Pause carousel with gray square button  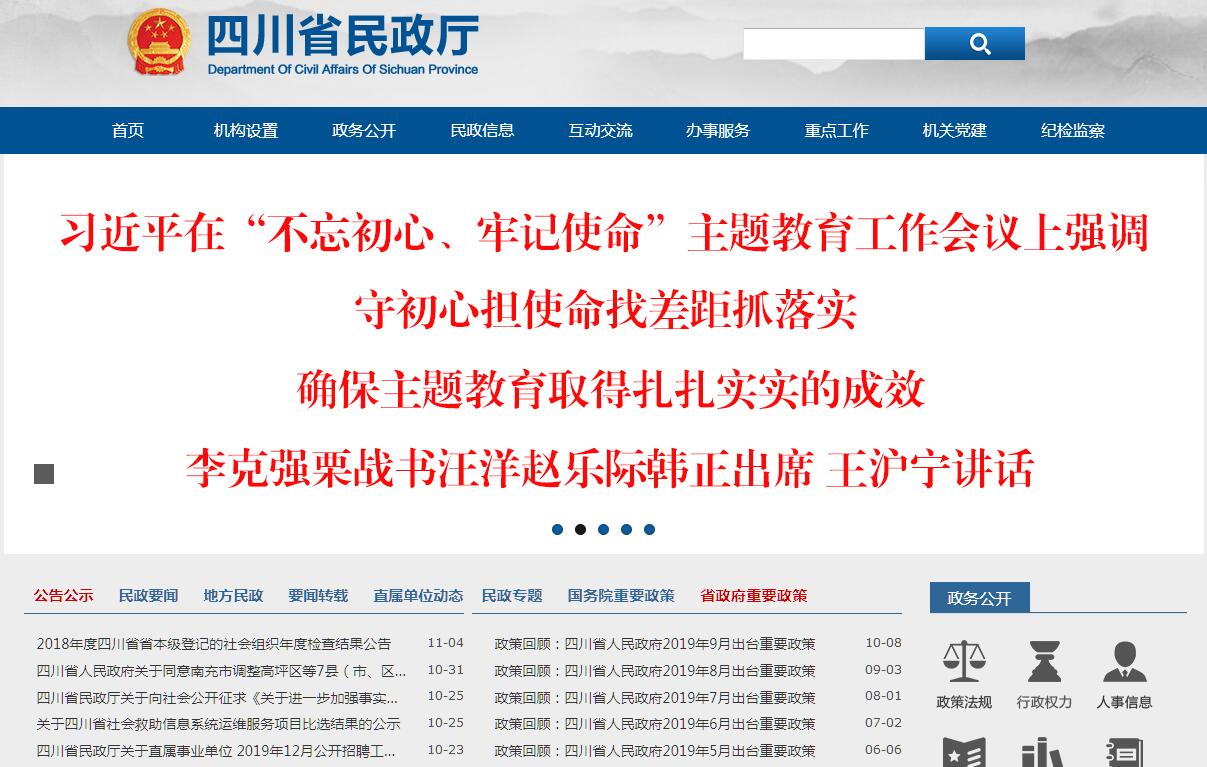coord(44,474)
